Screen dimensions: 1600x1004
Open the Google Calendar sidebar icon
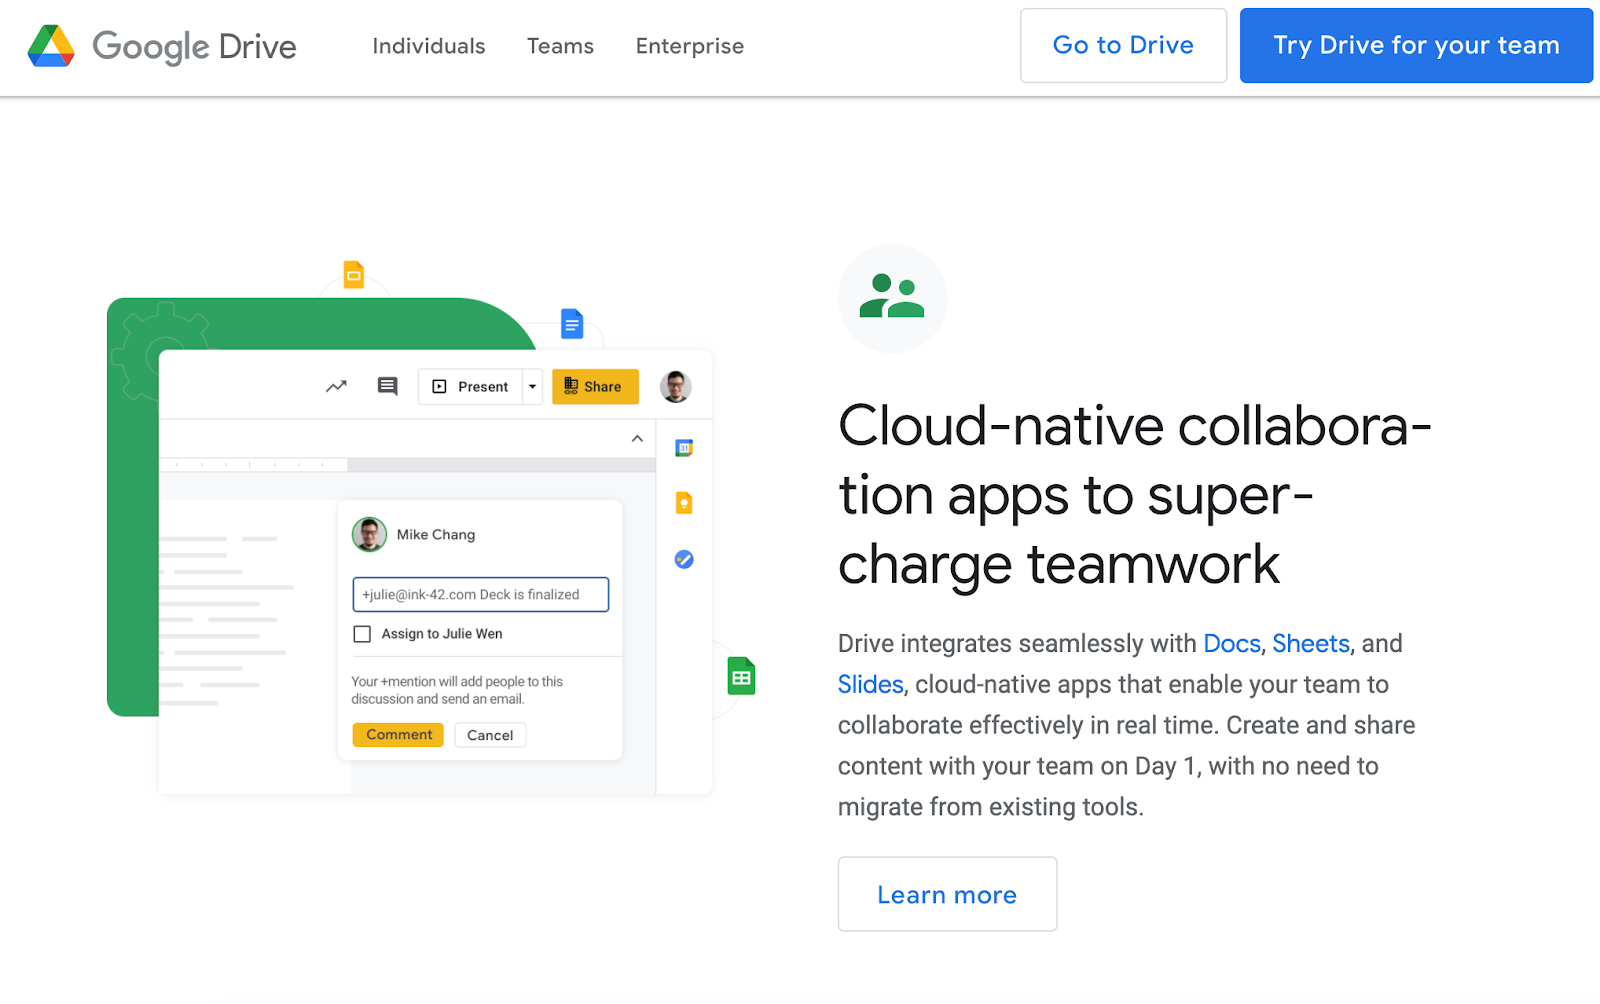point(684,448)
